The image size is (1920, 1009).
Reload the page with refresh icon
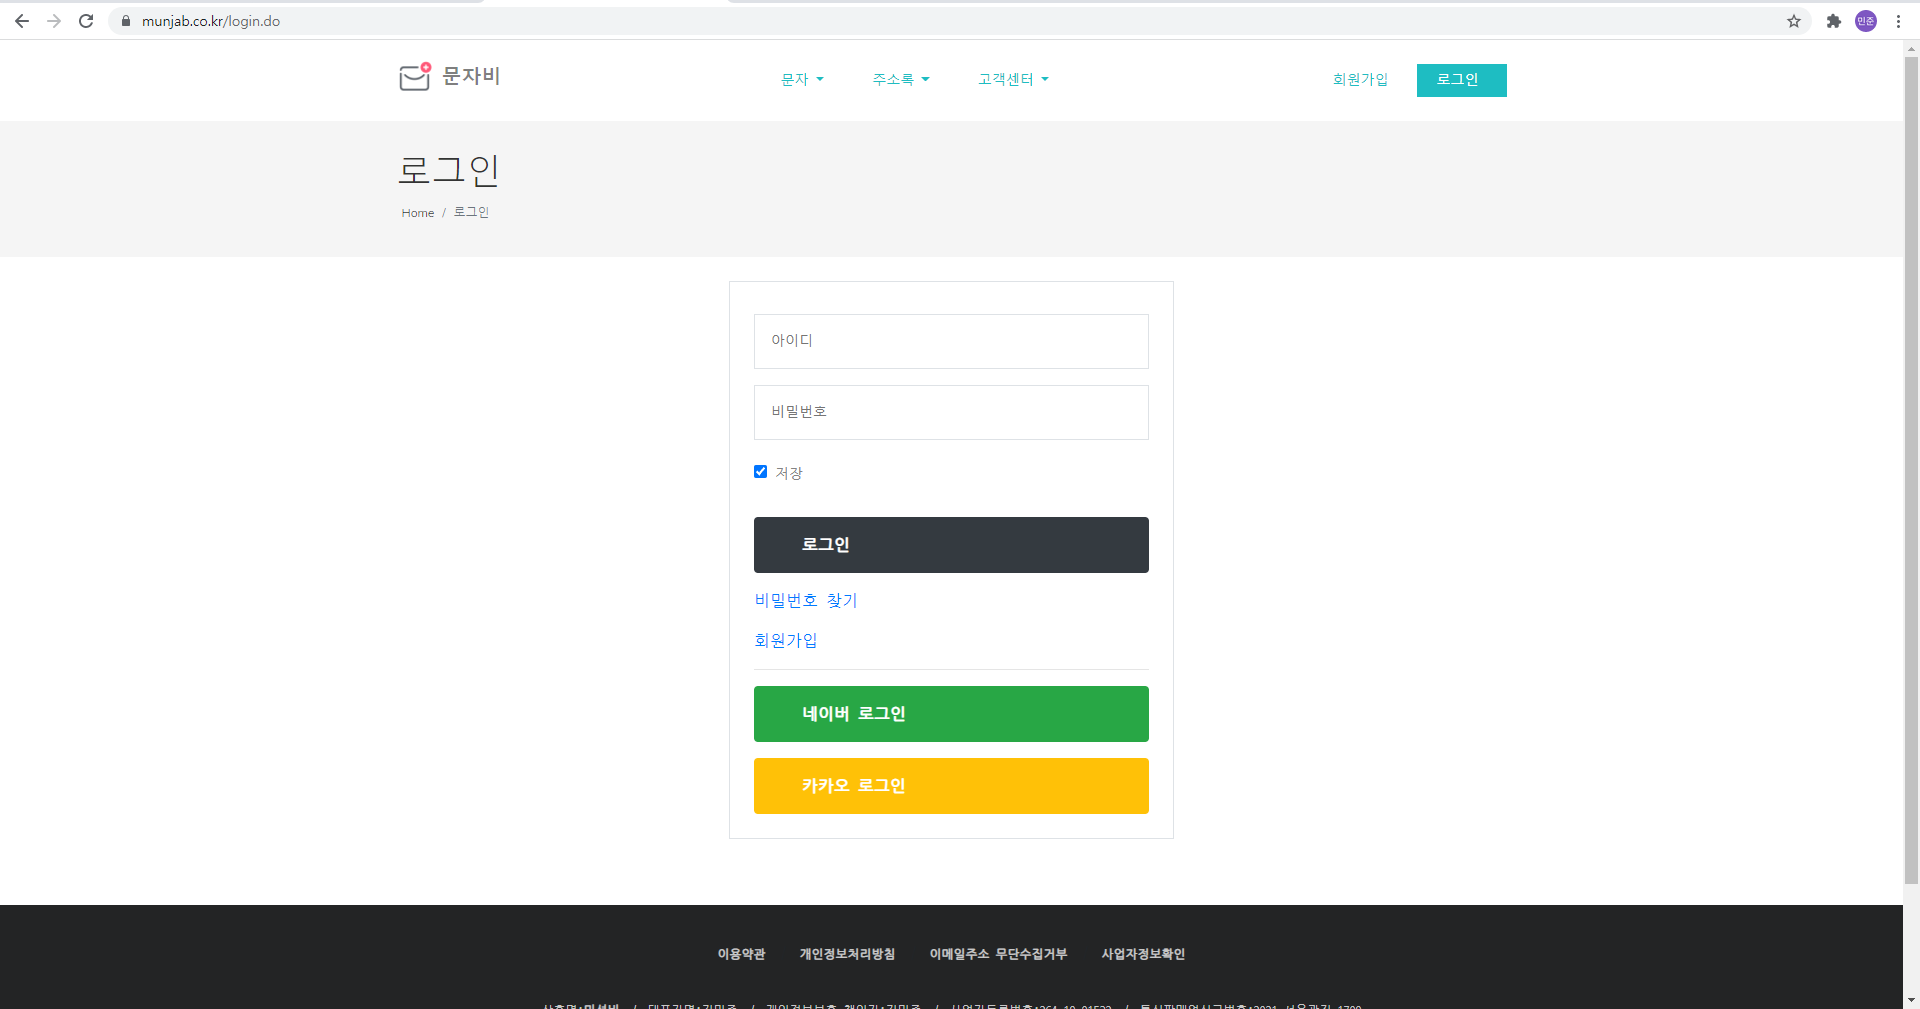tap(86, 21)
